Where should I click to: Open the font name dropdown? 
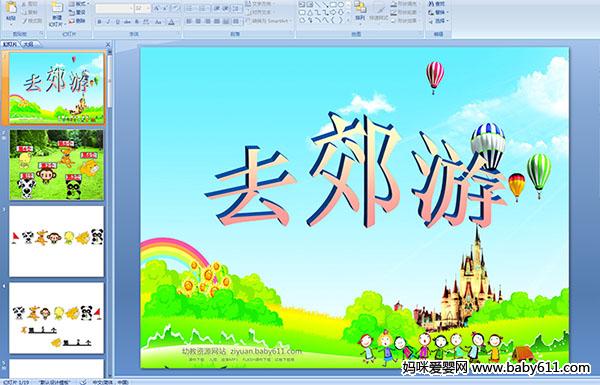point(114,8)
